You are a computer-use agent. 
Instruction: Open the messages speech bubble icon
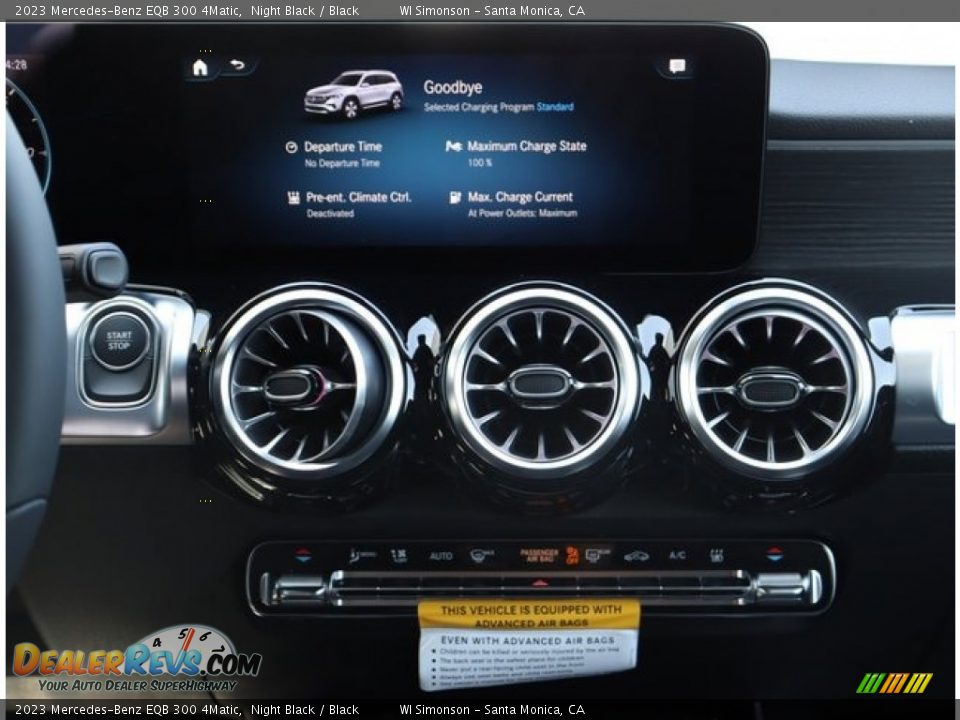click(x=677, y=66)
